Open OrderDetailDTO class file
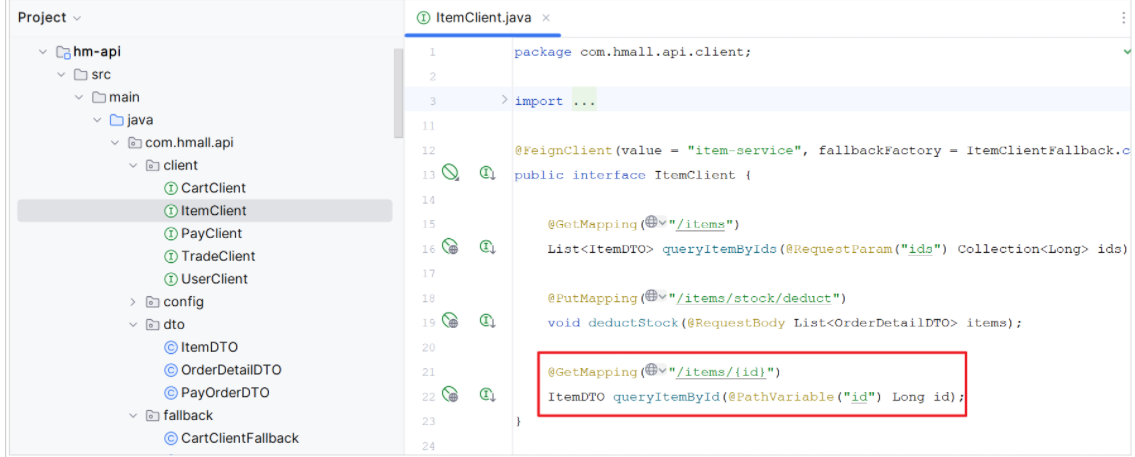The height and width of the screenshot is (457, 1135). pos(231,370)
